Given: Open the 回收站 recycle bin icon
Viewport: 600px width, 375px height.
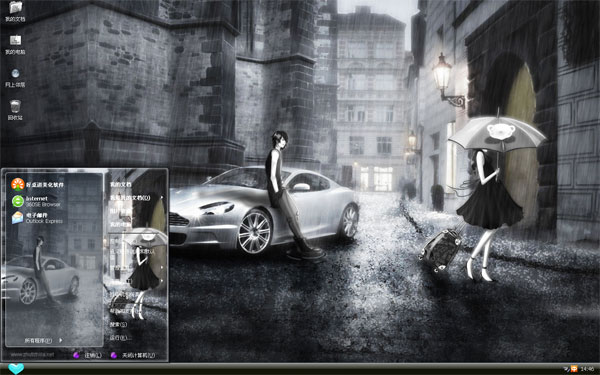Looking at the screenshot, I should [x=15, y=106].
